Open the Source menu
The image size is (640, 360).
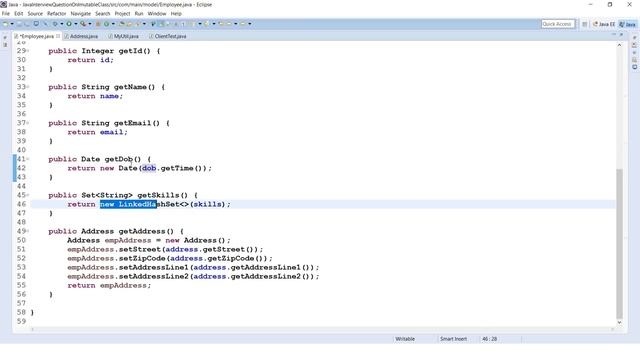click(35, 13)
